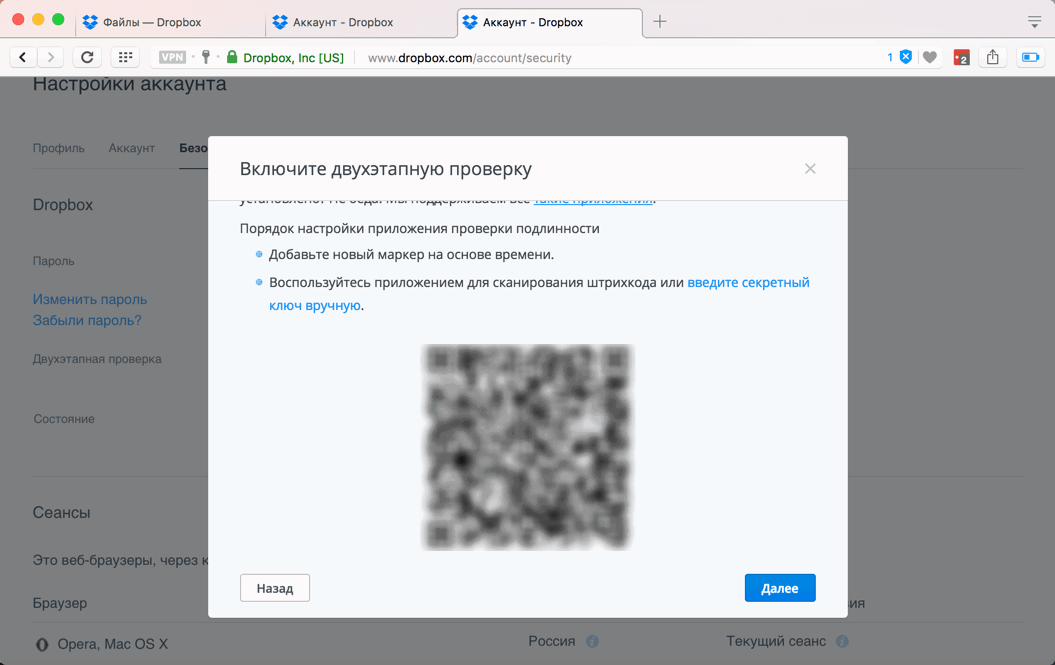Click the Сеансы section heading
The width and height of the screenshot is (1055, 665).
[61, 513]
